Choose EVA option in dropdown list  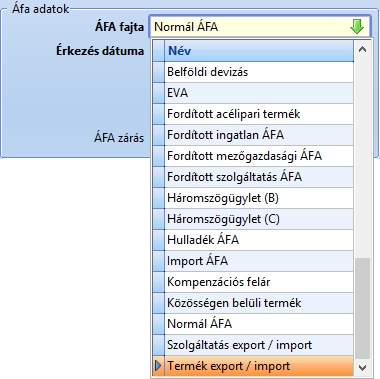259,93
